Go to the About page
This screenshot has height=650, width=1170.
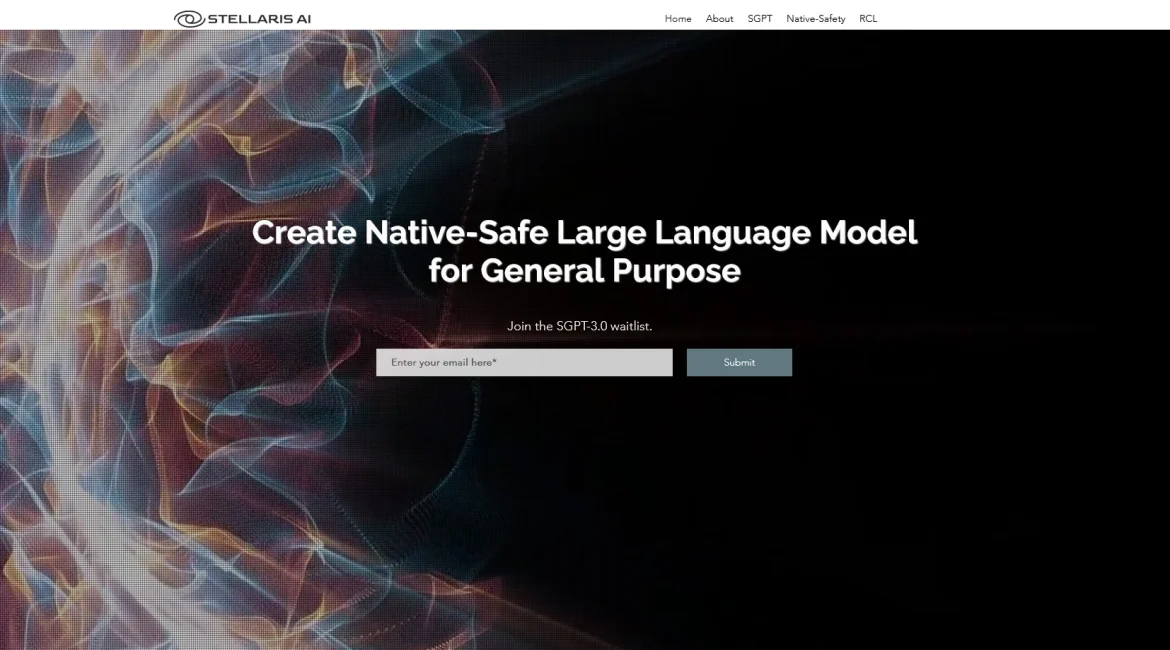(x=719, y=19)
